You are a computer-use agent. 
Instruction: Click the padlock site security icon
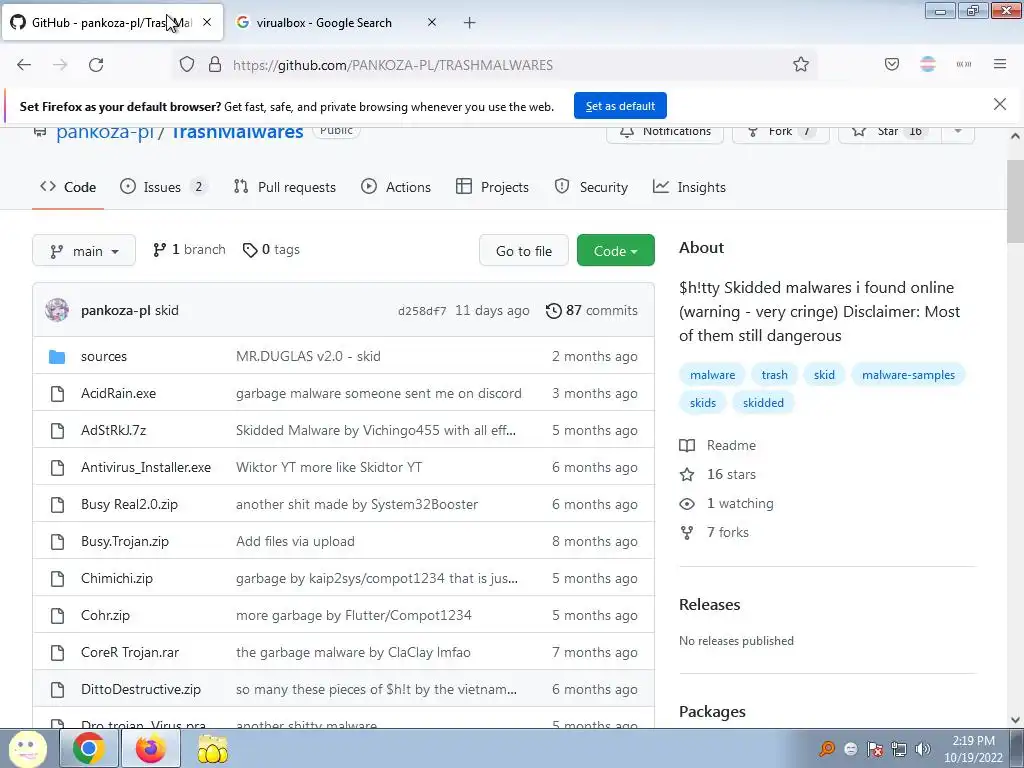[215, 65]
